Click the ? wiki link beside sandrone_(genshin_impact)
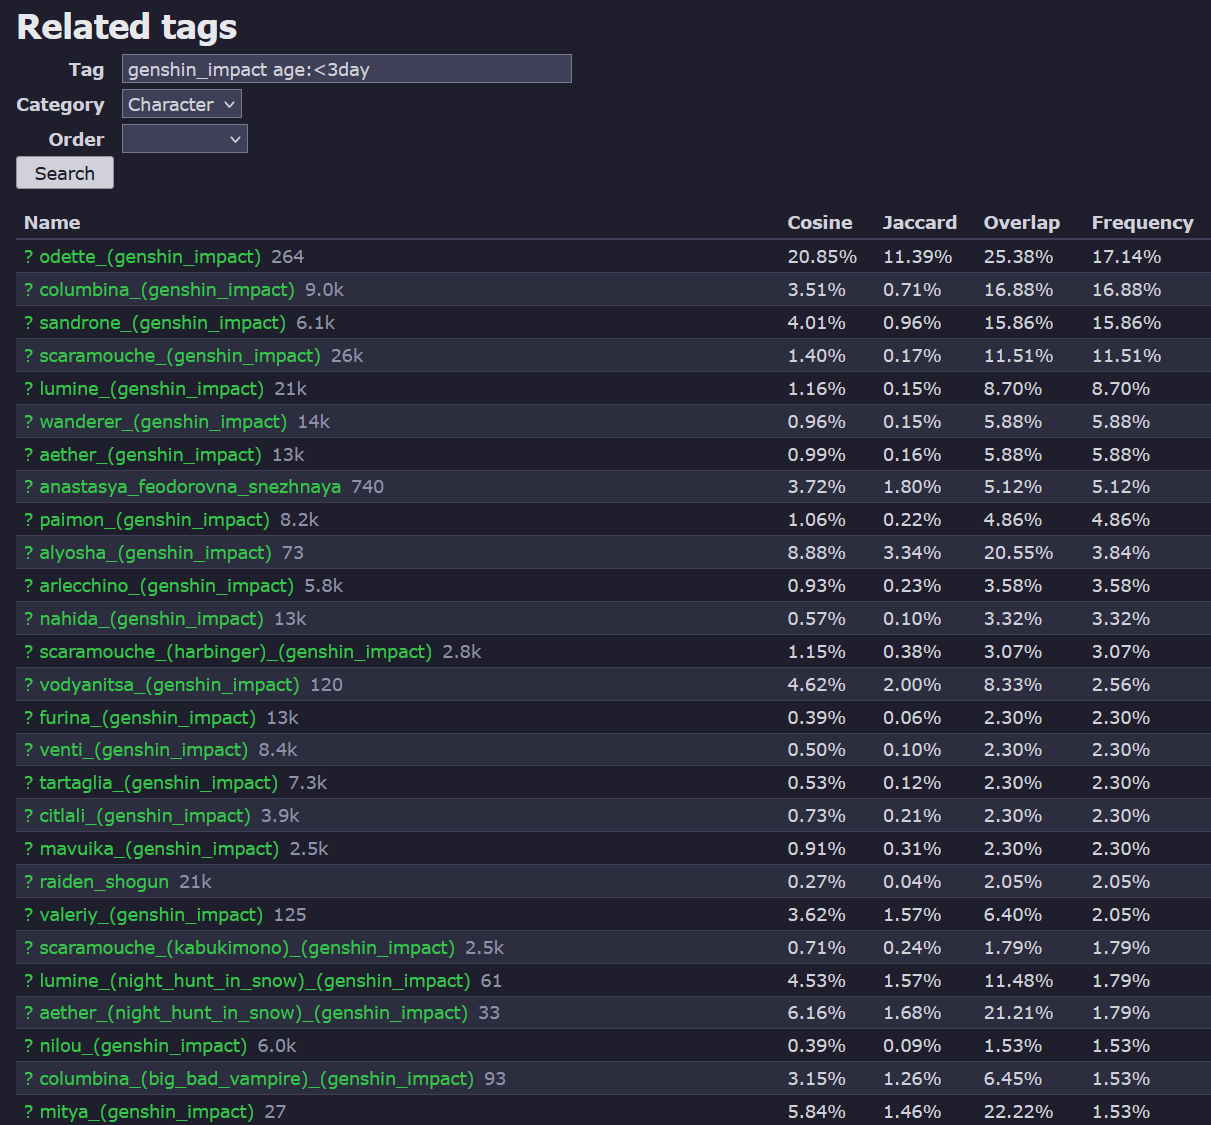The image size is (1211, 1125). pos(29,323)
